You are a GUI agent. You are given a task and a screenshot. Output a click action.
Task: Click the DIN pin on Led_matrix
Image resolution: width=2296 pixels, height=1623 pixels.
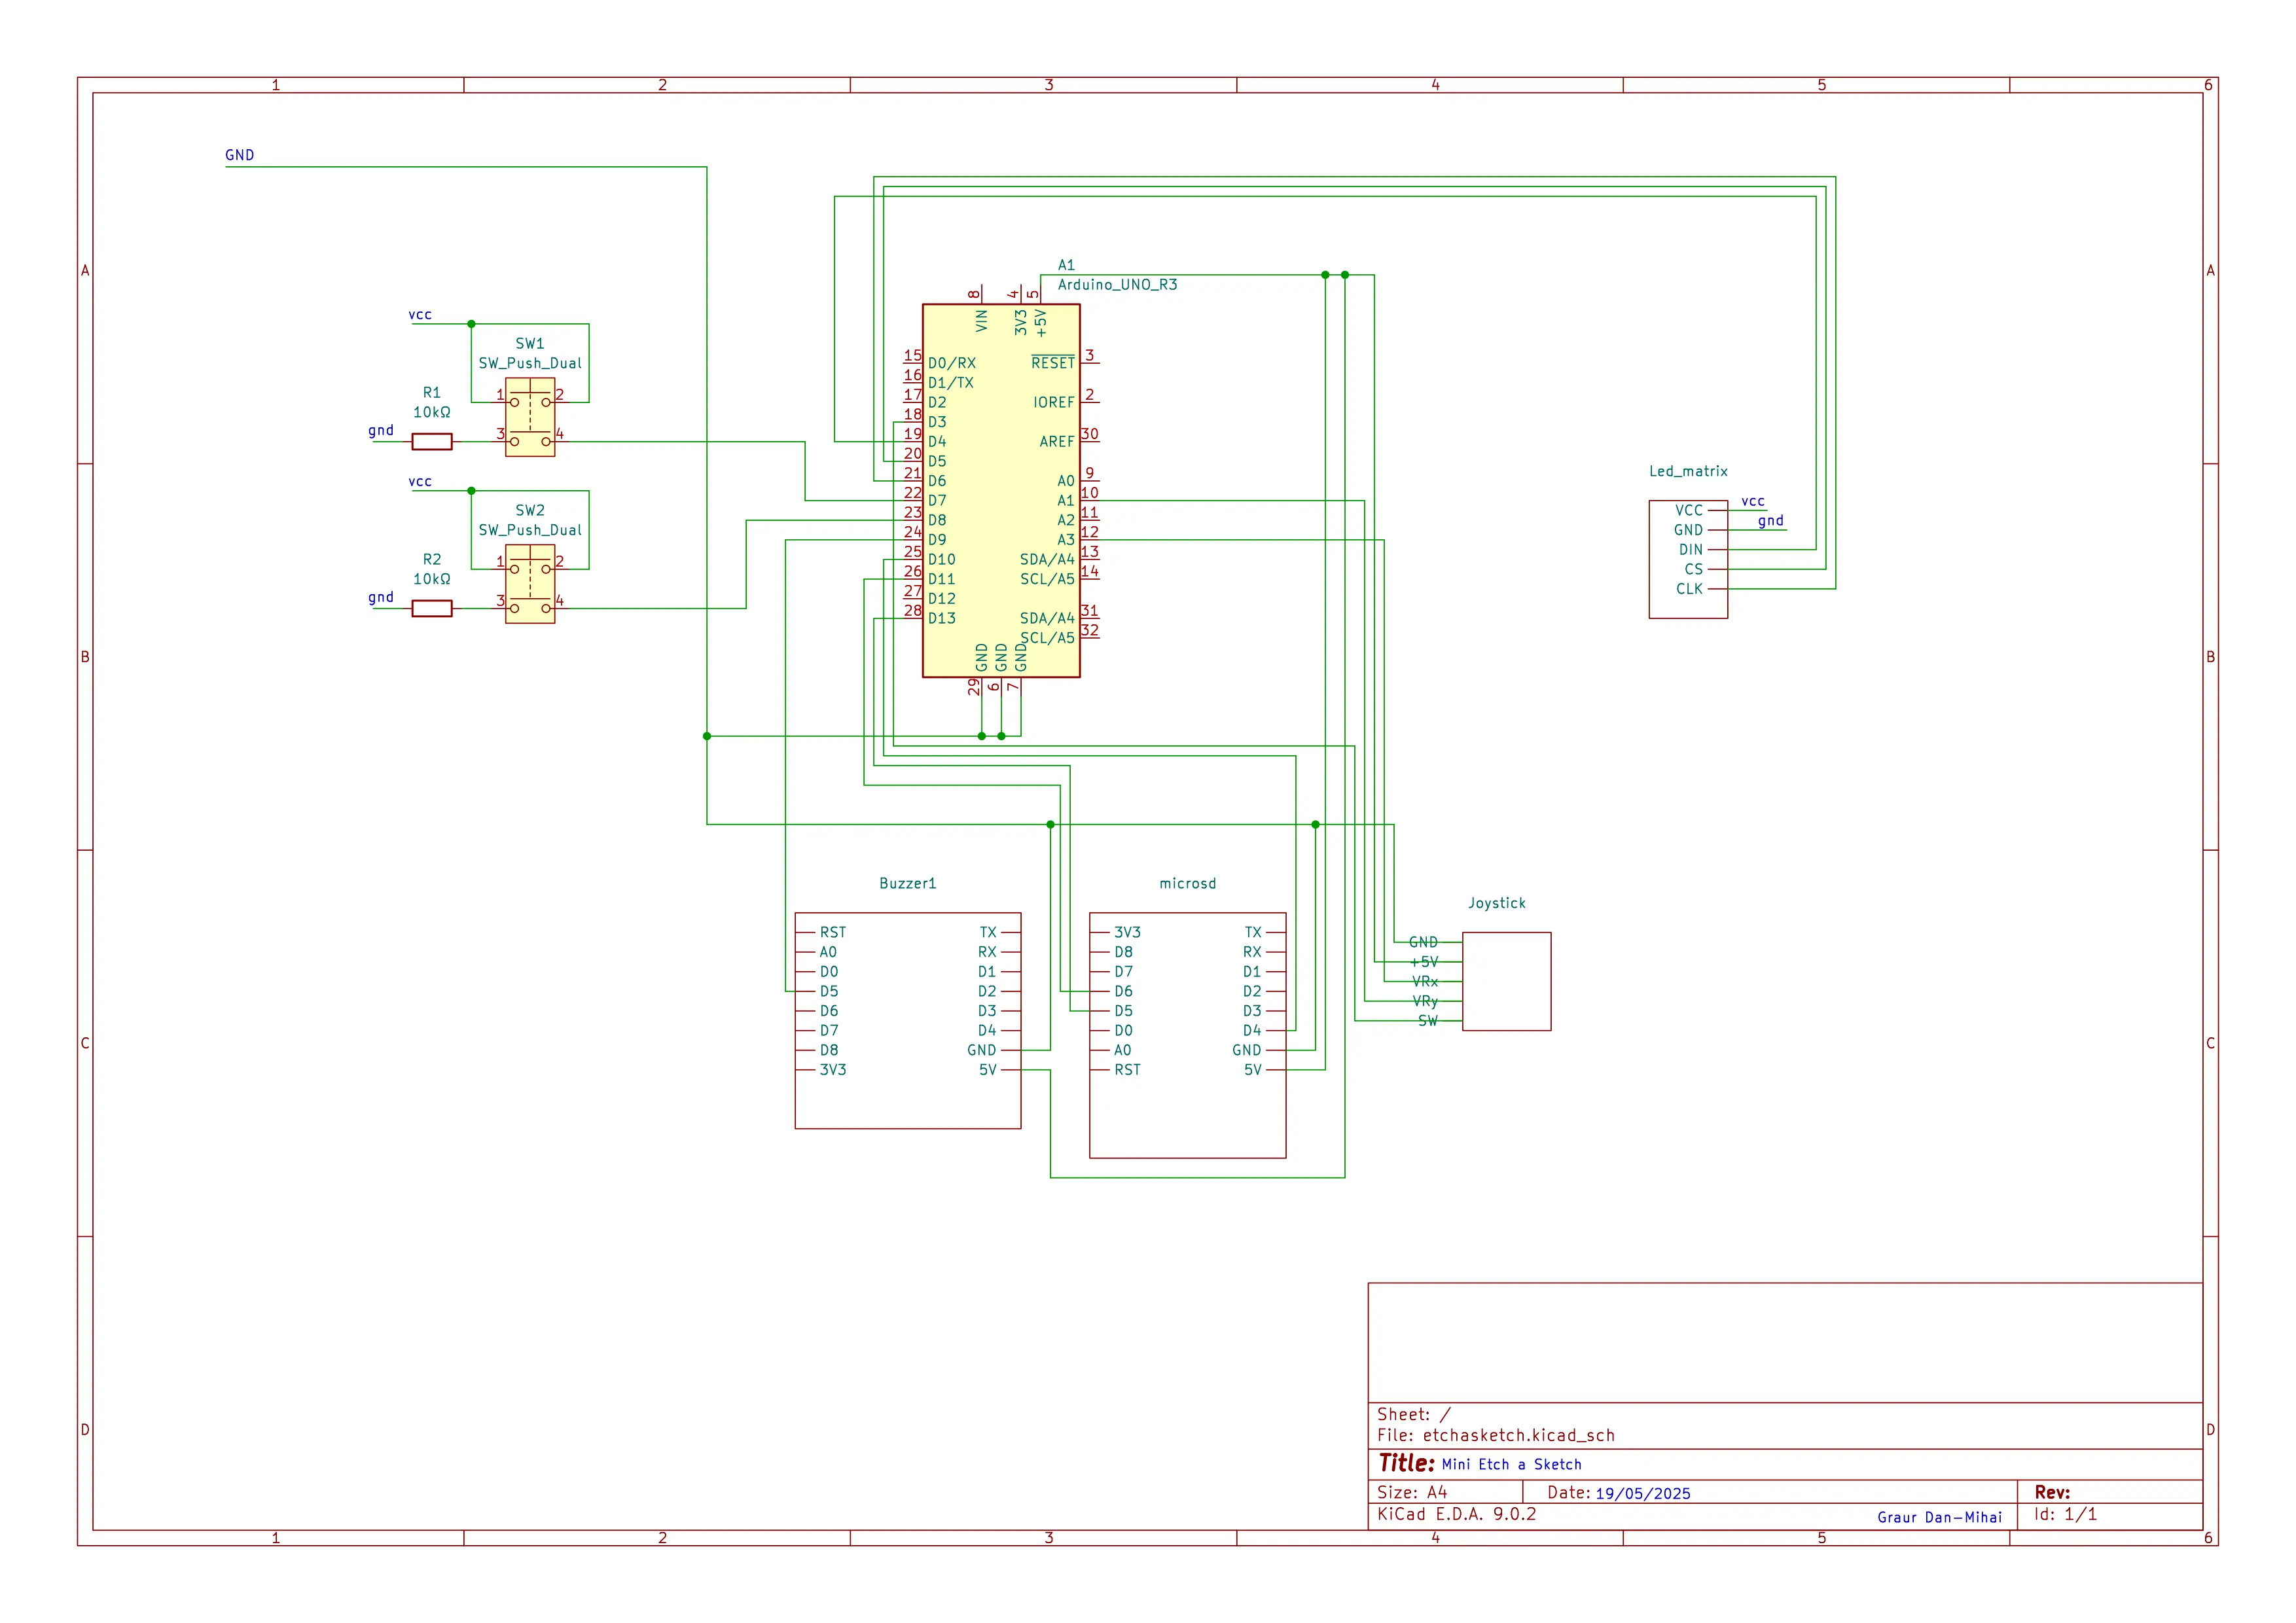coord(1690,549)
